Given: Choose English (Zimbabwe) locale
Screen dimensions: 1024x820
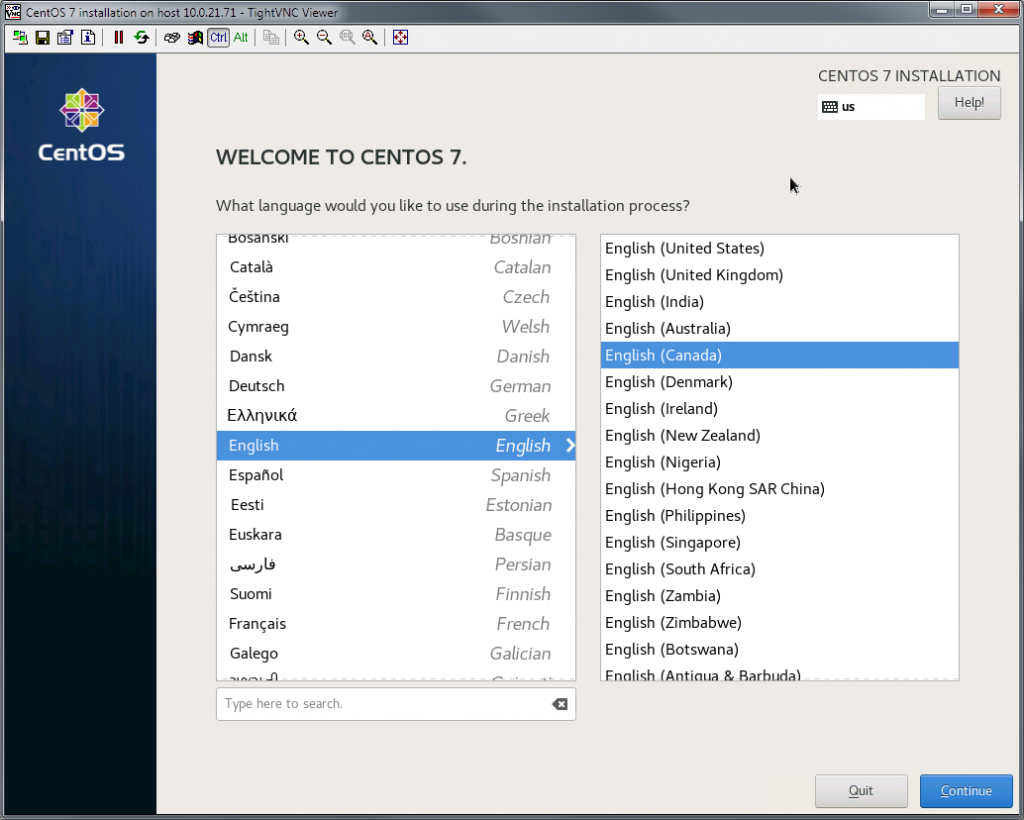Looking at the screenshot, I should tap(780, 623).
